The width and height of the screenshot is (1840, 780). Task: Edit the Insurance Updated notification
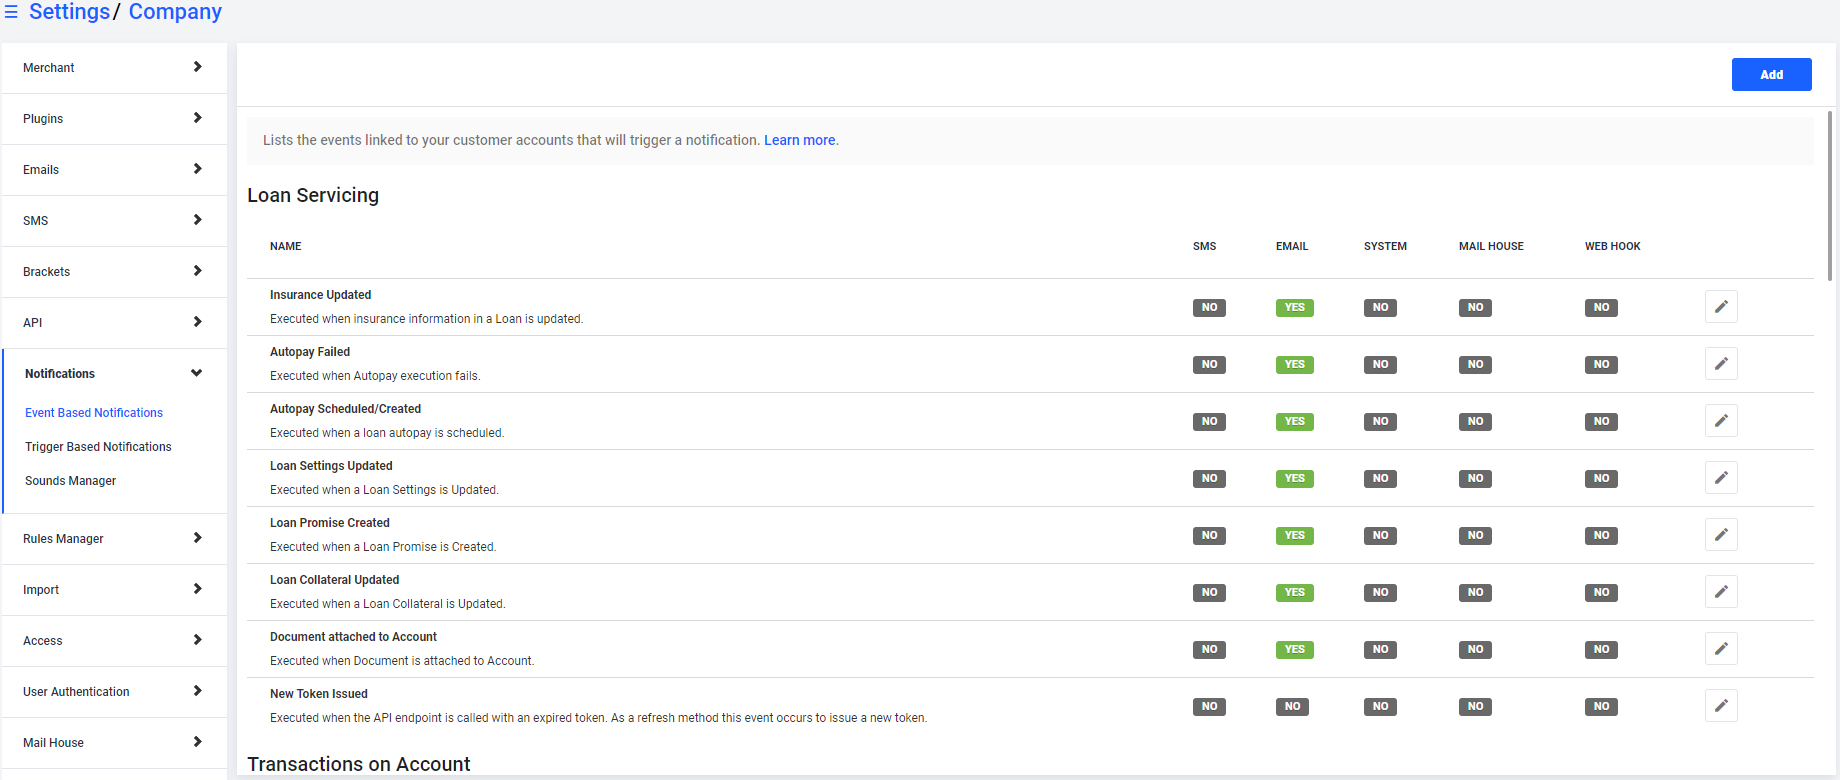click(1721, 307)
